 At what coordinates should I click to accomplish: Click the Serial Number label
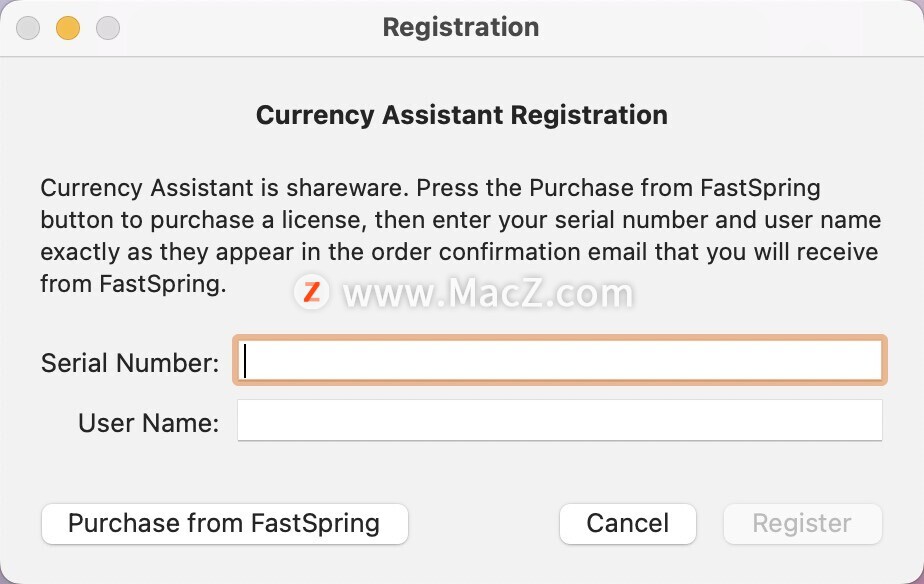(x=130, y=362)
